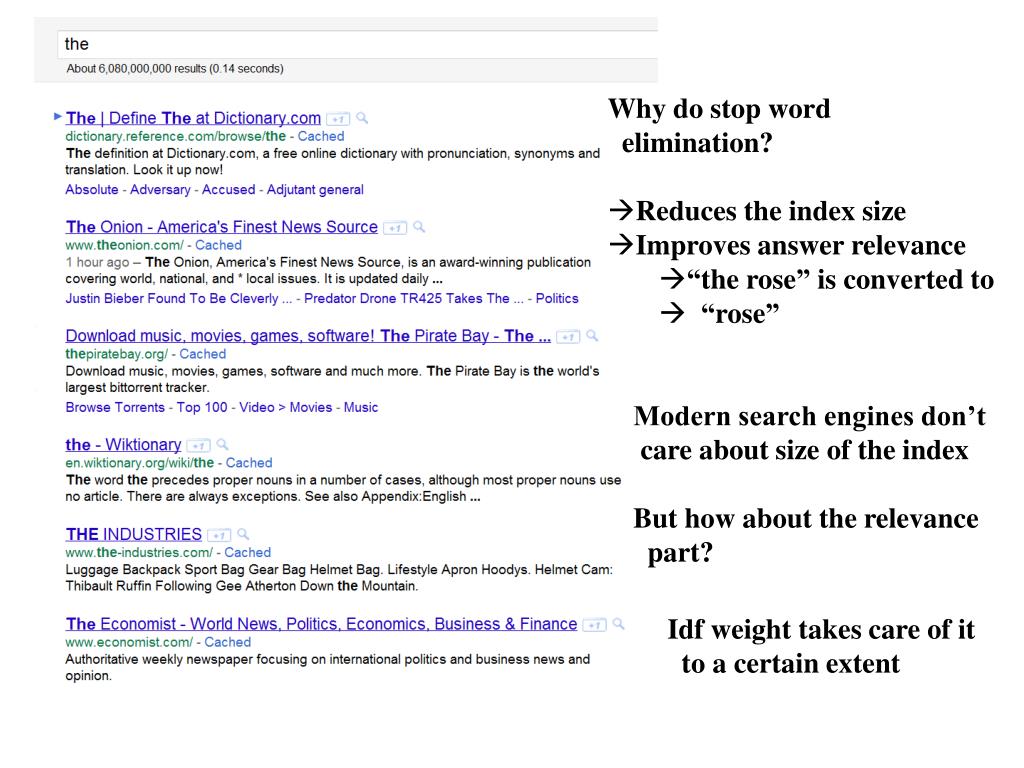Click magnifier preview icon beside The Onion result
This screenshot has width=1024, height=768.
point(419,227)
